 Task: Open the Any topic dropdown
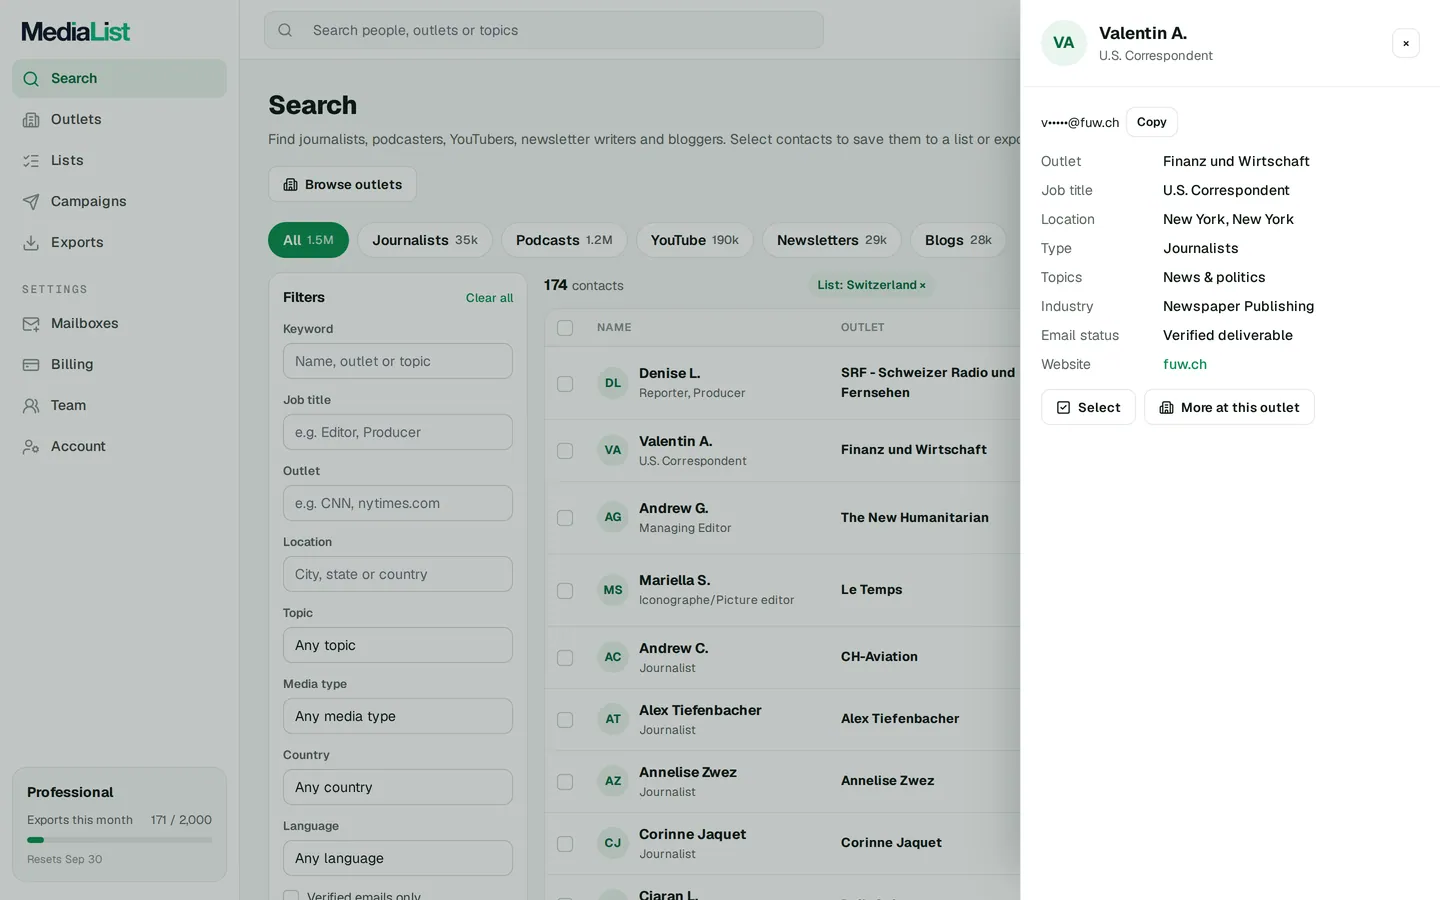click(398, 645)
